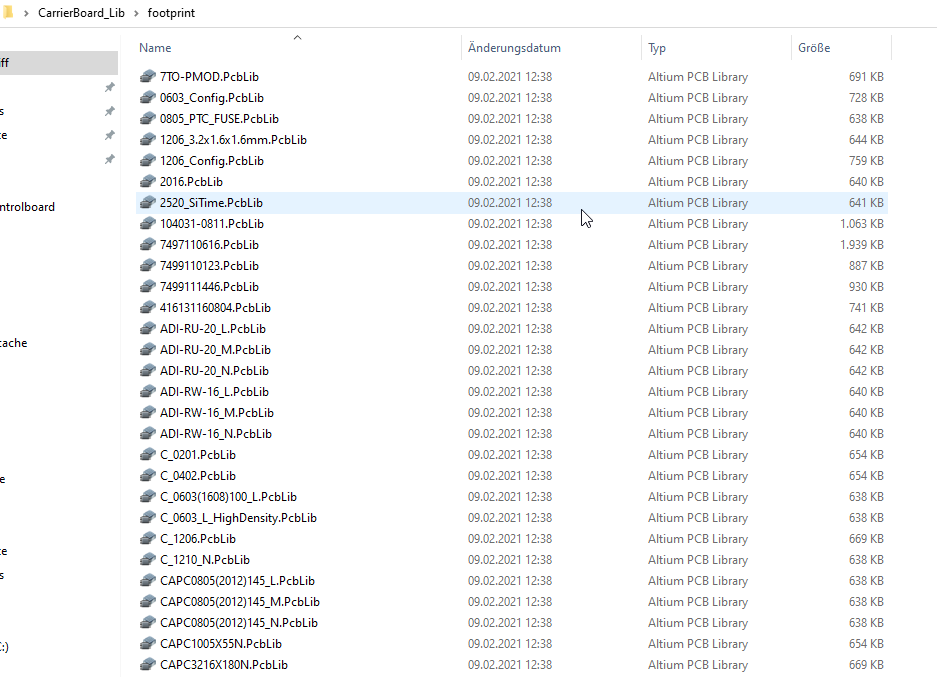Select the C_0201.PcbLib library icon
937x677 pixels.
point(148,455)
